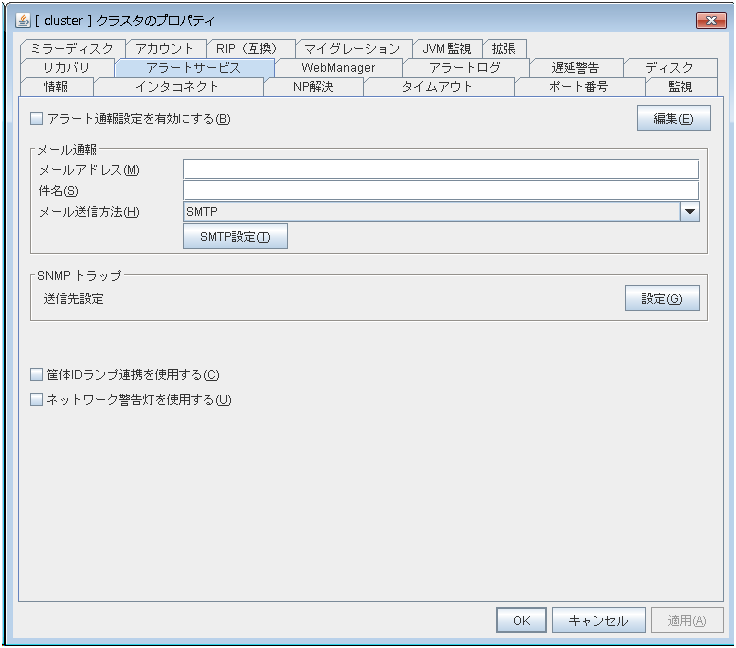
Task: Switch to the ミラーディスク tab
Action: [72, 49]
